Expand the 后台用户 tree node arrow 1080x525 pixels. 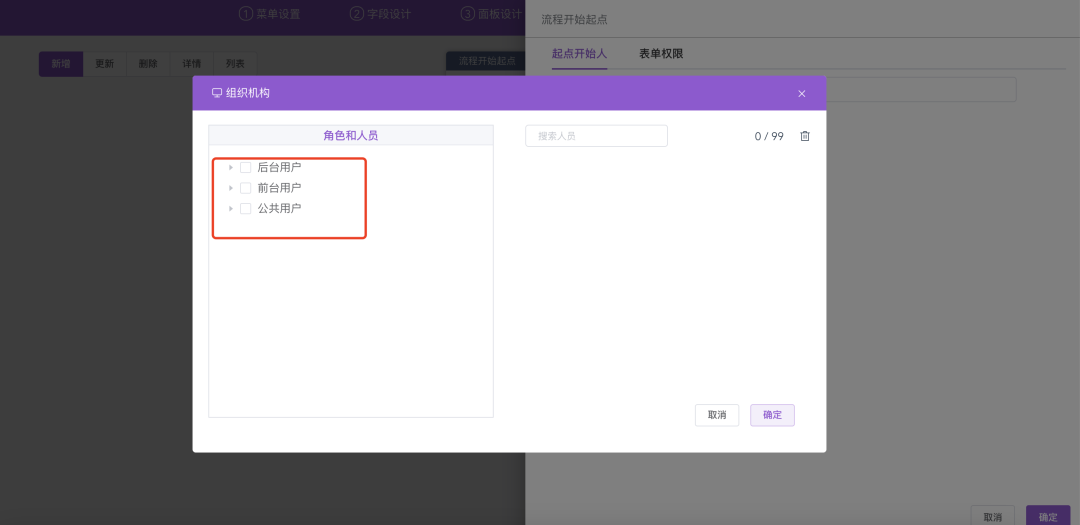coord(230,167)
